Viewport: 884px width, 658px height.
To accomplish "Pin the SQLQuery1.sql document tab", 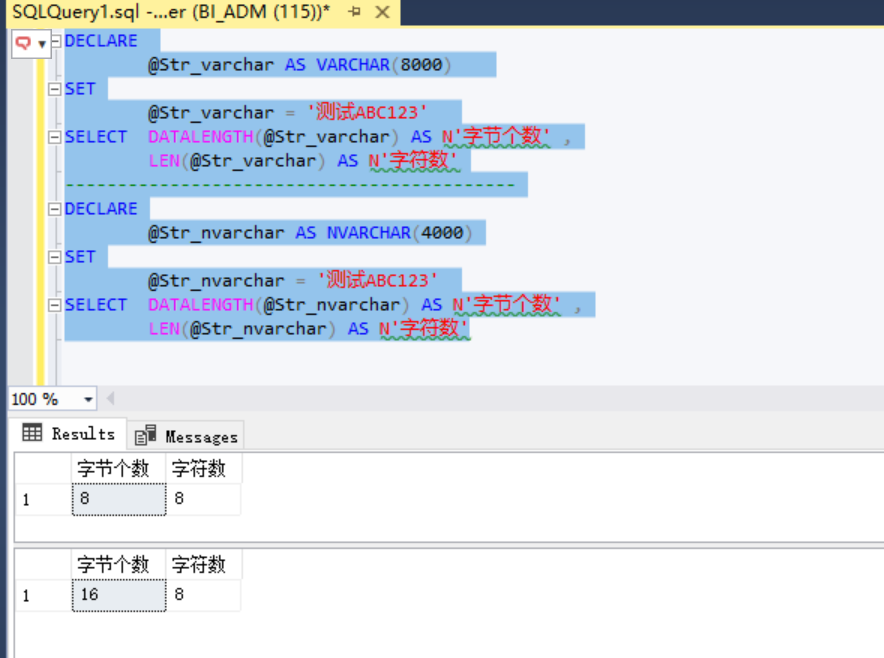I will point(355,11).
